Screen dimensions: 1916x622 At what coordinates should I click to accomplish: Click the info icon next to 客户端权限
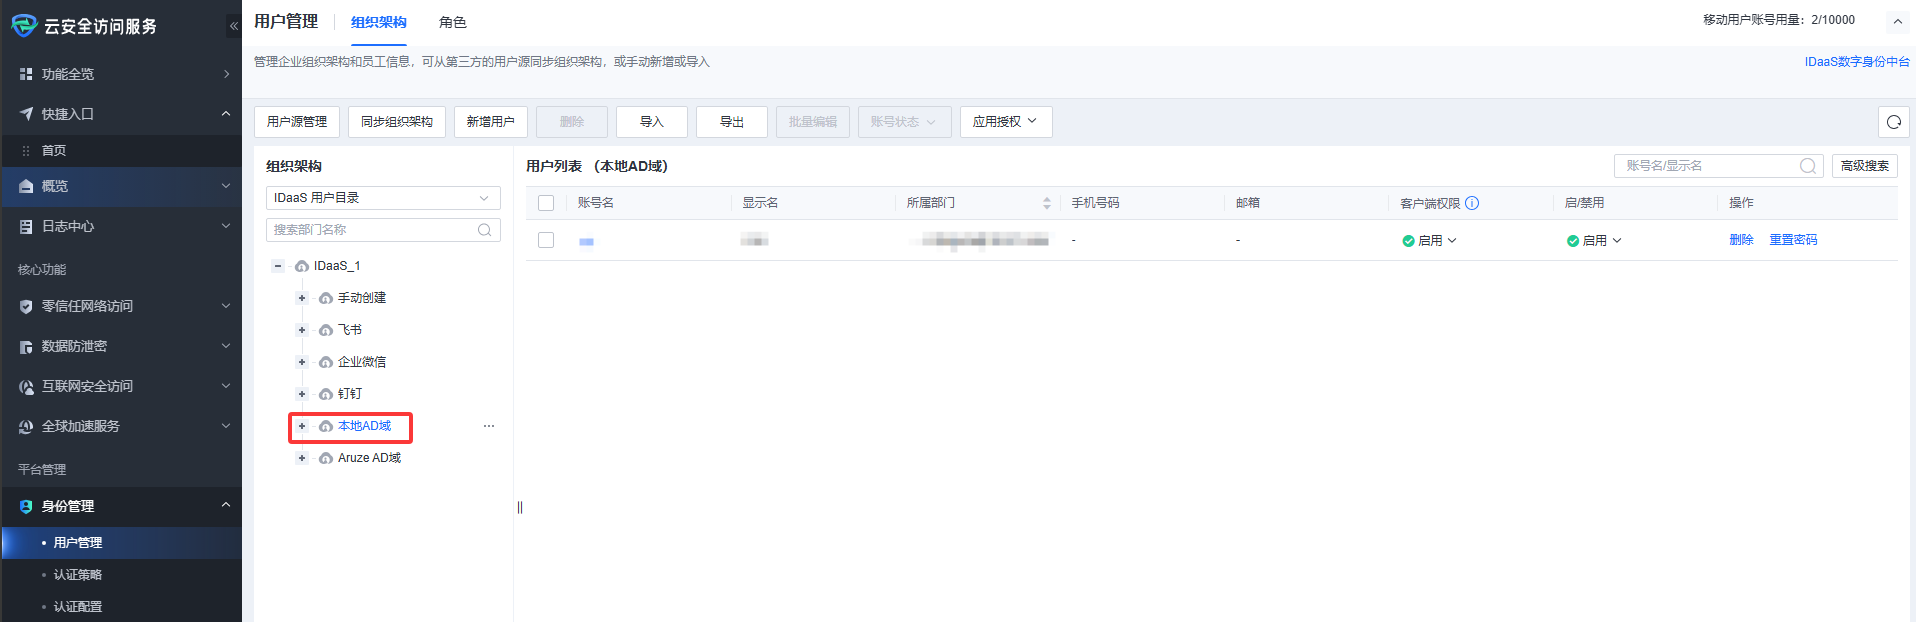click(1472, 203)
